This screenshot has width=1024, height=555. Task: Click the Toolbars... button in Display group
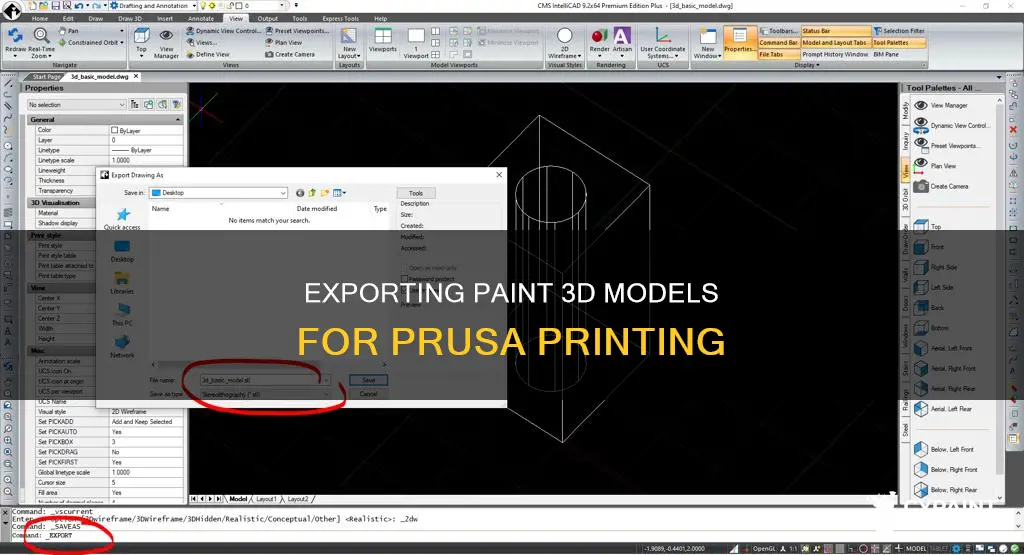point(778,31)
